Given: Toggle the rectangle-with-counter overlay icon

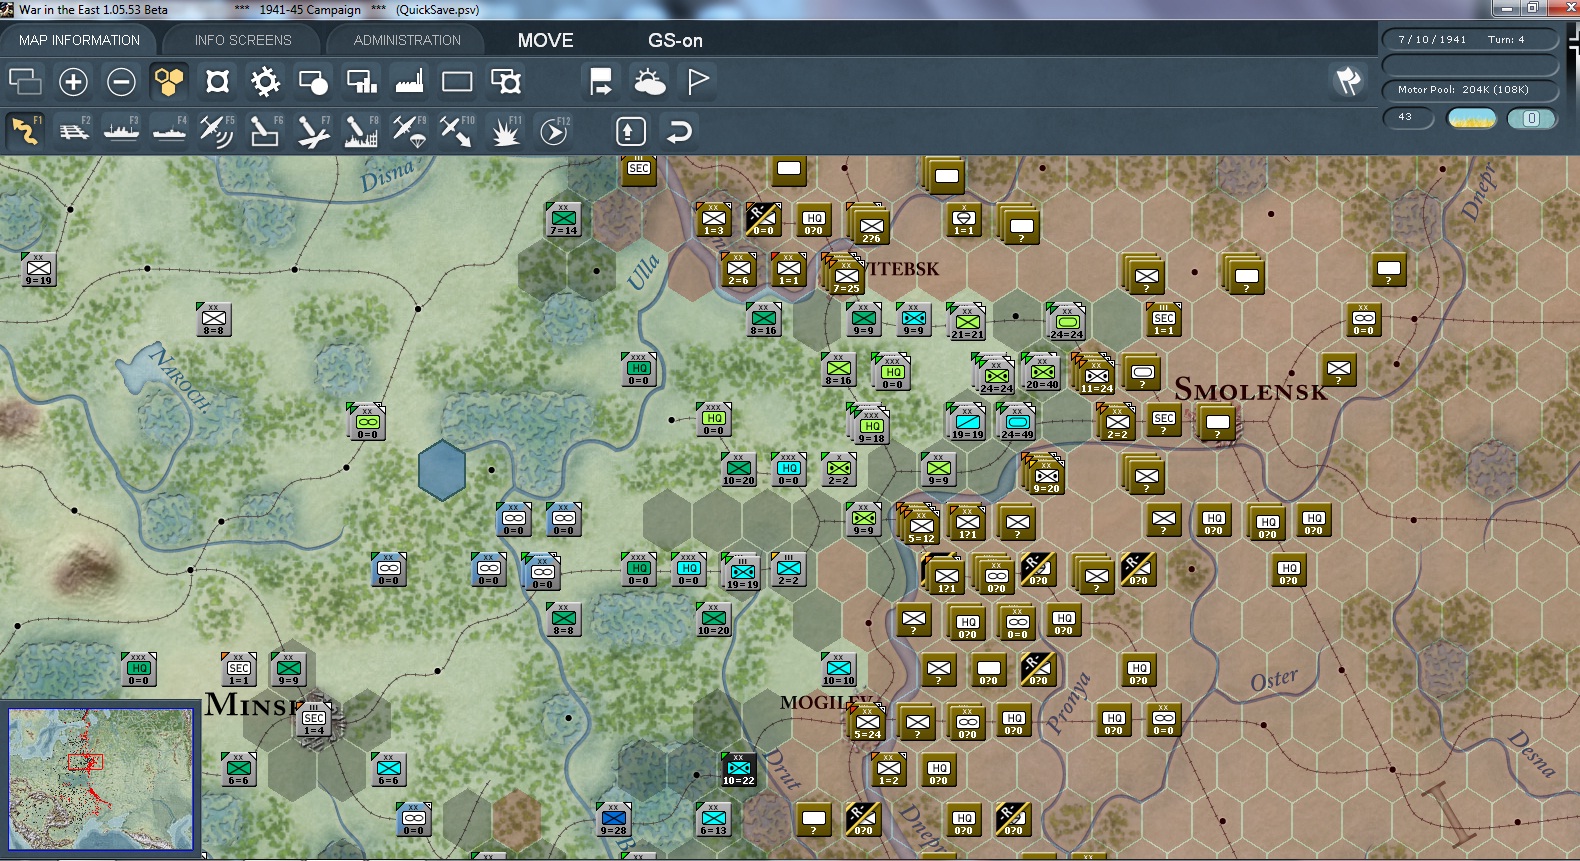Looking at the screenshot, I should coord(506,81).
